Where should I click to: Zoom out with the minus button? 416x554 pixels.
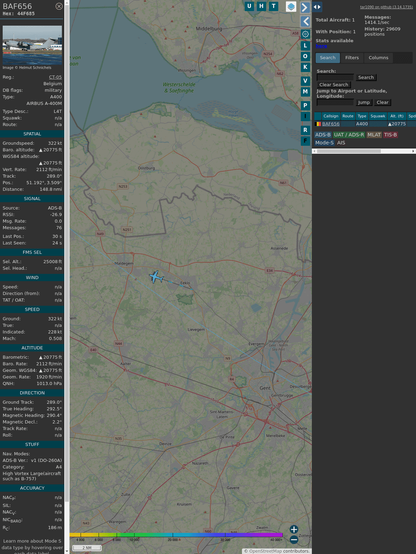coord(294,540)
